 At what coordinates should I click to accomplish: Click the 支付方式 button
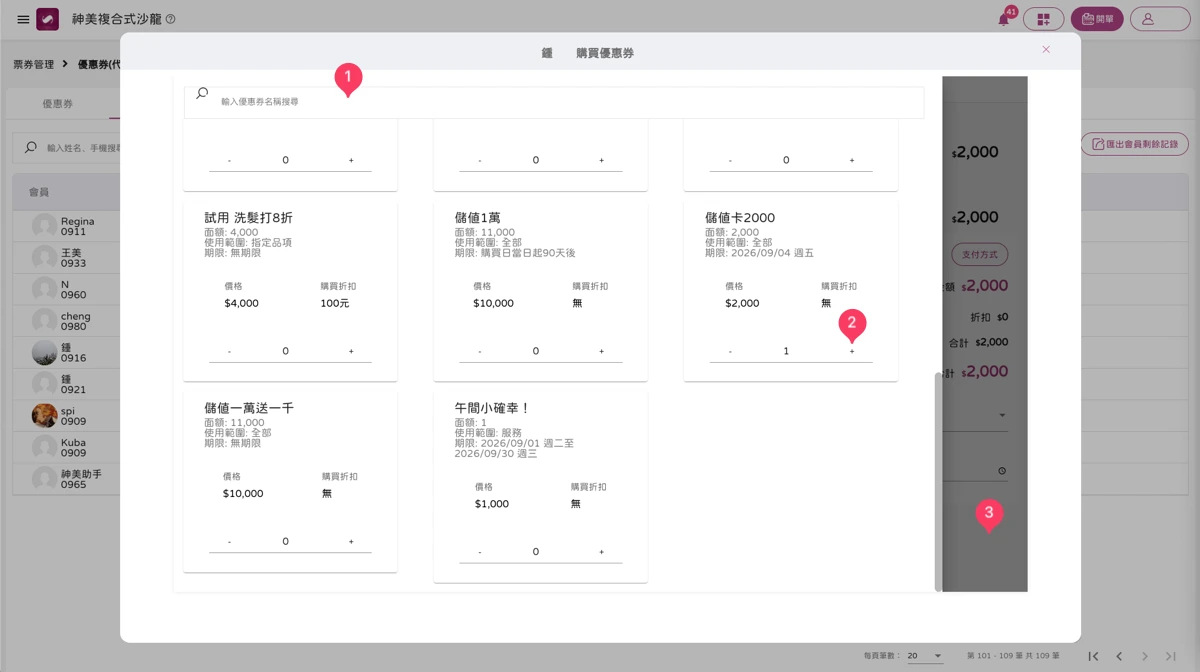point(979,254)
